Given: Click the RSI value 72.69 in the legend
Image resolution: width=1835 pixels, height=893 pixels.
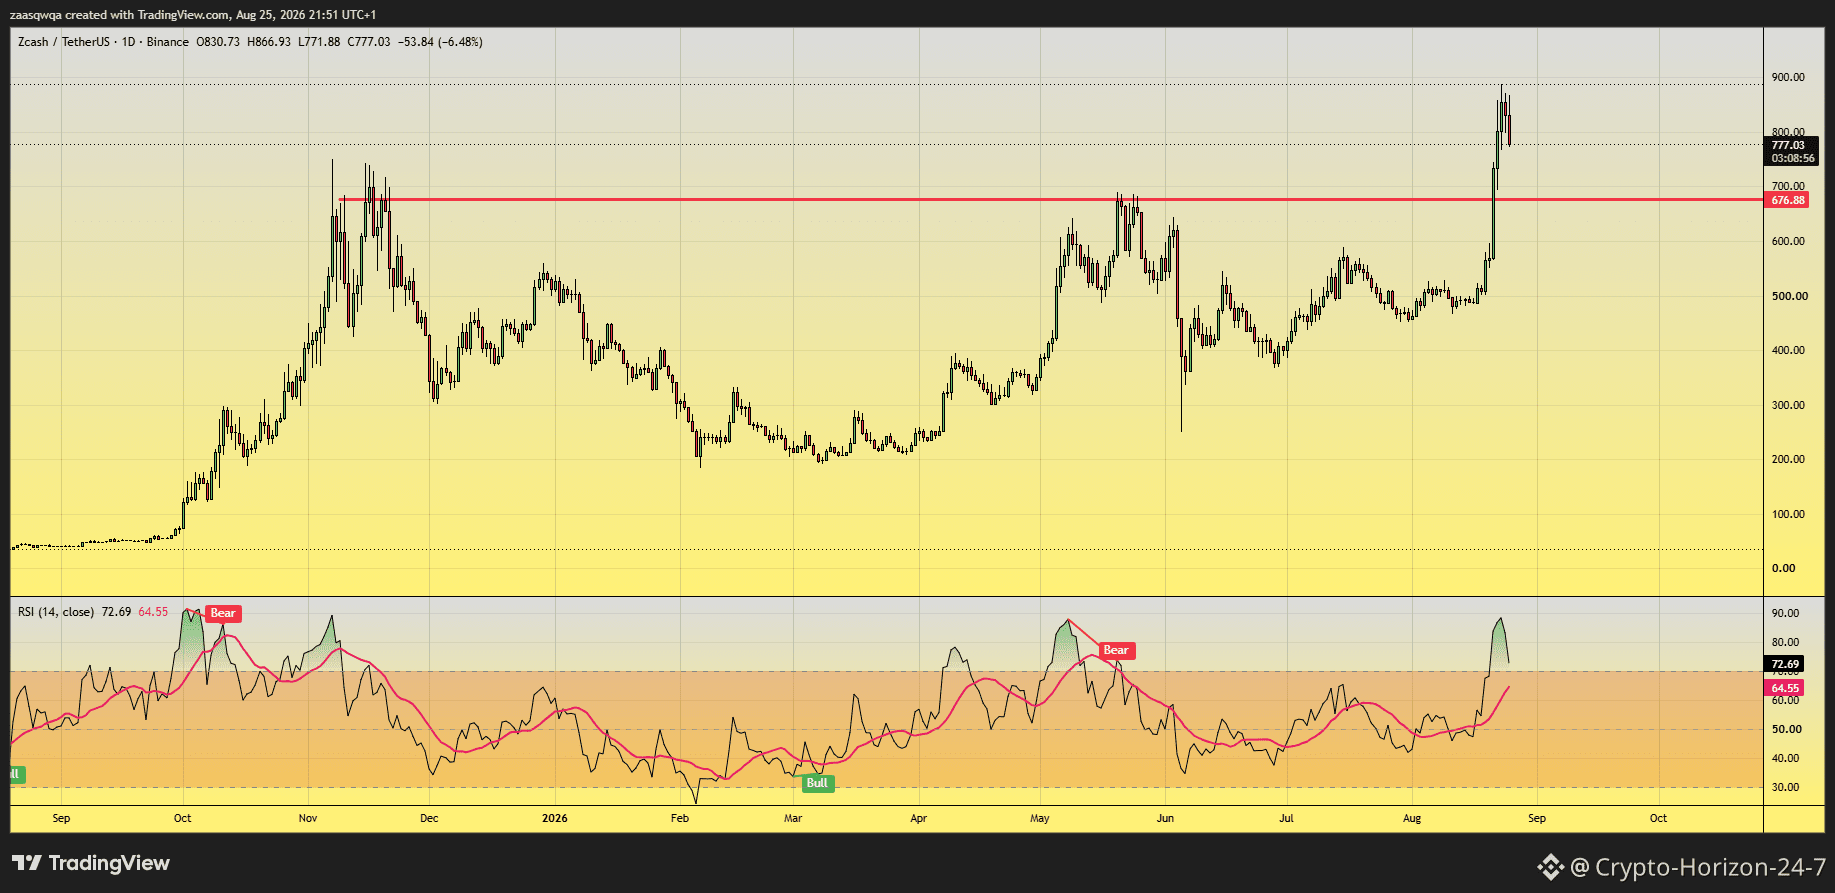Looking at the screenshot, I should [116, 612].
